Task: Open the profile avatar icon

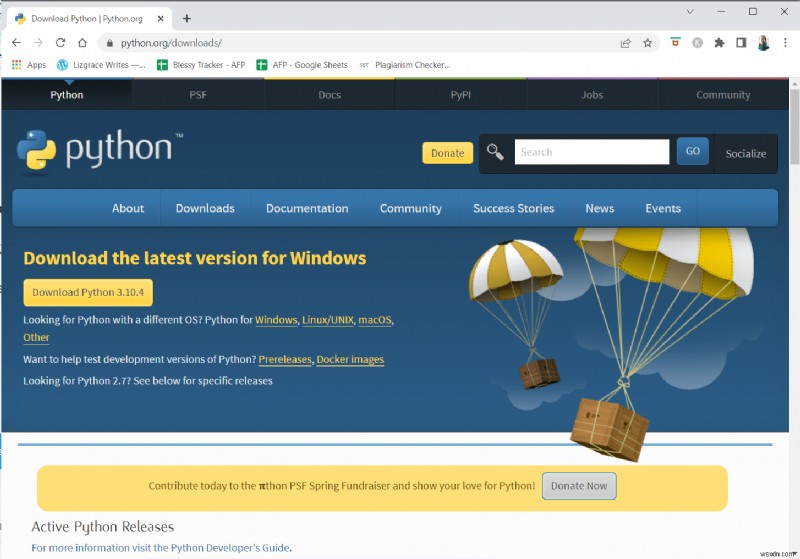Action: click(763, 43)
